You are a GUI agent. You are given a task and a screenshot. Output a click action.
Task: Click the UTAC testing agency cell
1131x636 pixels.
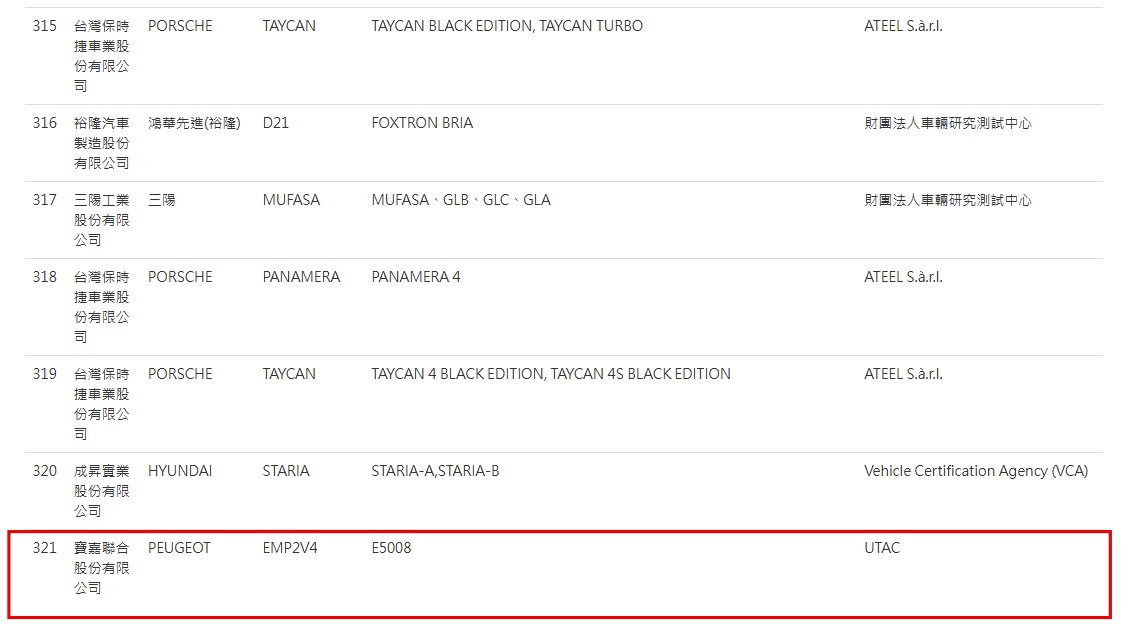(882, 548)
